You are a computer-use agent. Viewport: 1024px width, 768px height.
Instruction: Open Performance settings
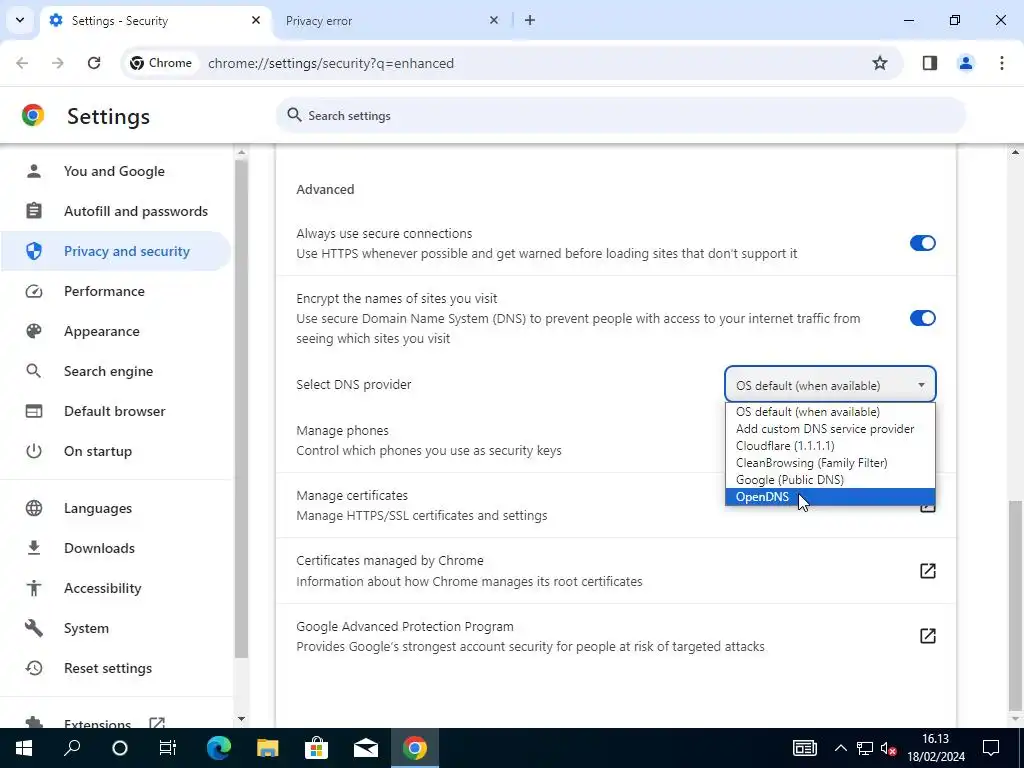tap(114, 291)
